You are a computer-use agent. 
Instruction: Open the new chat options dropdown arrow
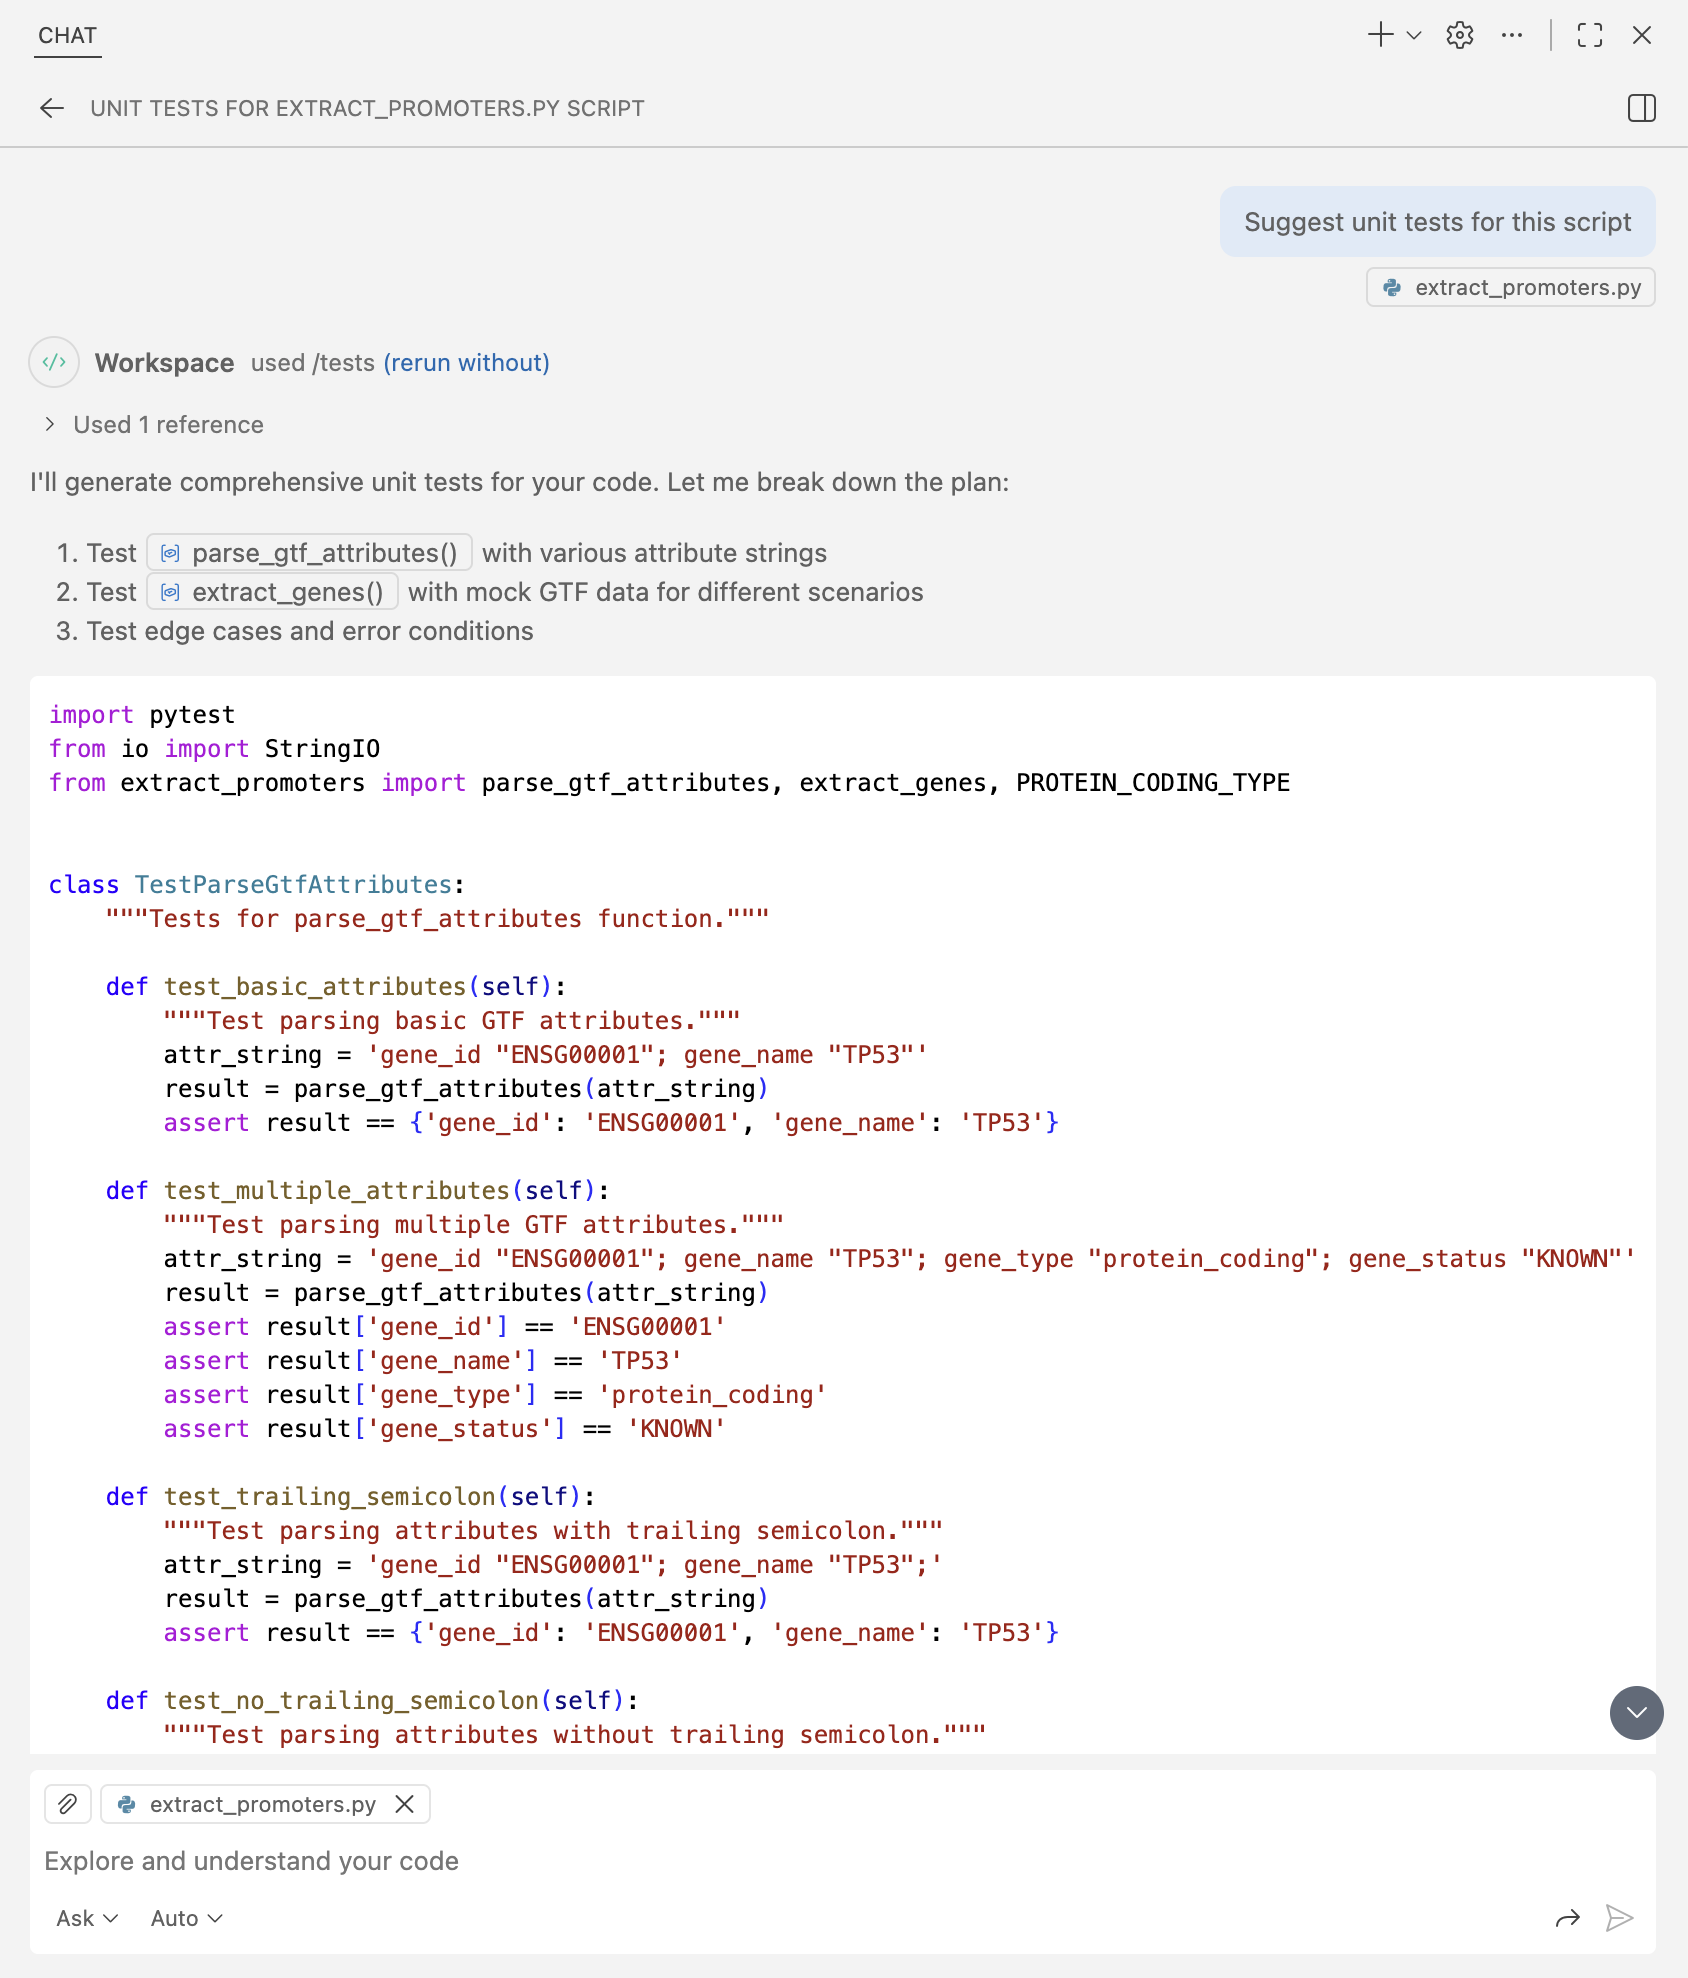[1414, 35]
